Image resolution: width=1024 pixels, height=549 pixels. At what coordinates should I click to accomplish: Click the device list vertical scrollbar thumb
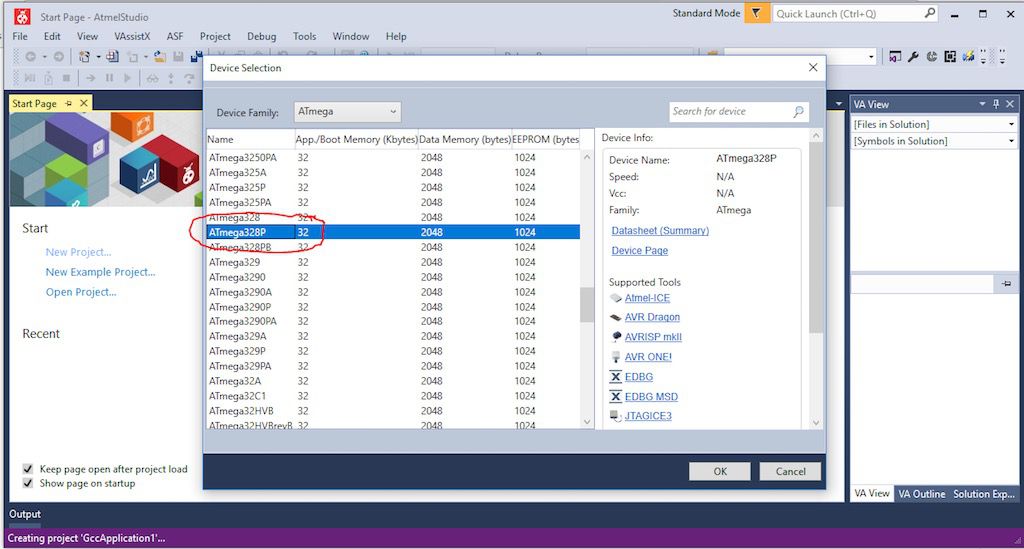point(586,305)
